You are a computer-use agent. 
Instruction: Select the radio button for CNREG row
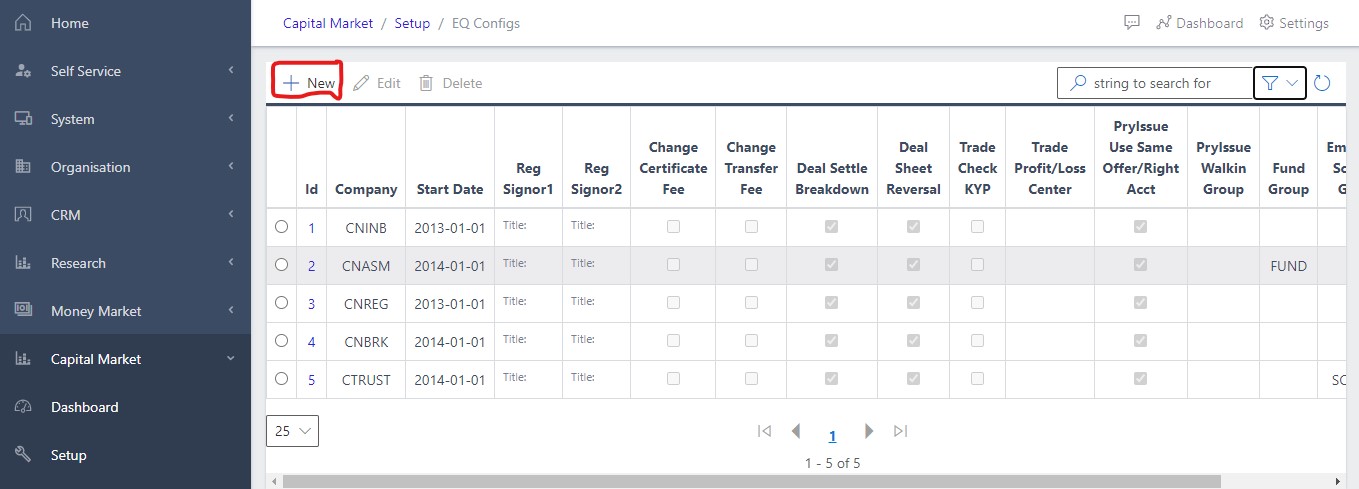tap(281, 303)
